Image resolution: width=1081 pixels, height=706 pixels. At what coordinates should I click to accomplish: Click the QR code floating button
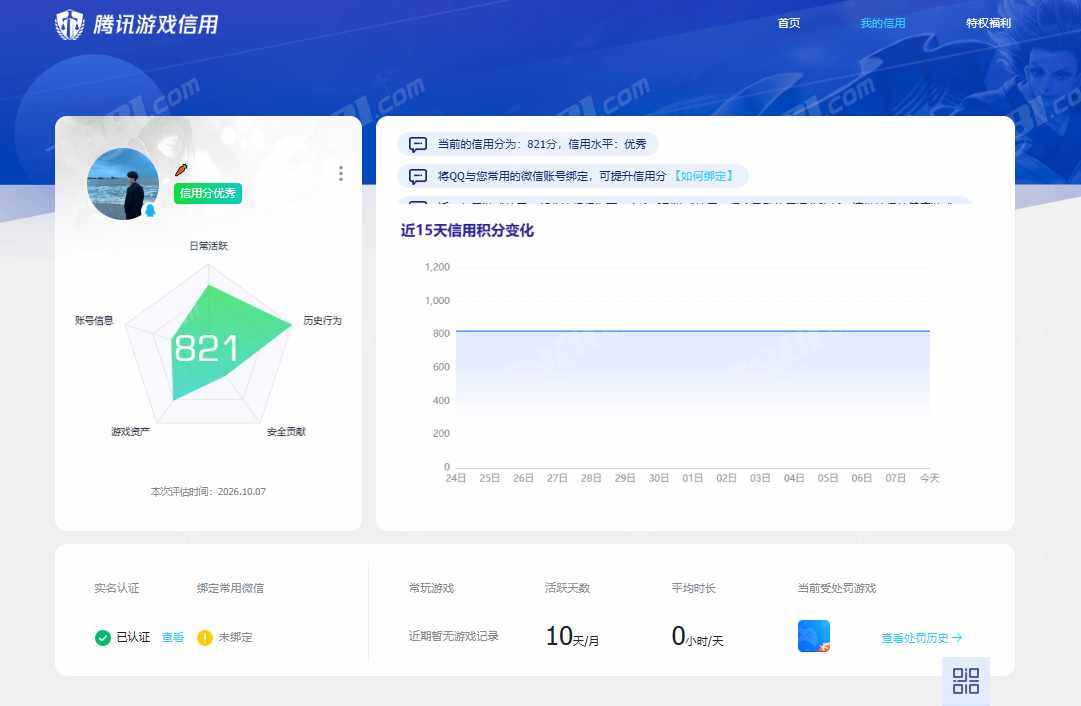click(x=966, y=680)
